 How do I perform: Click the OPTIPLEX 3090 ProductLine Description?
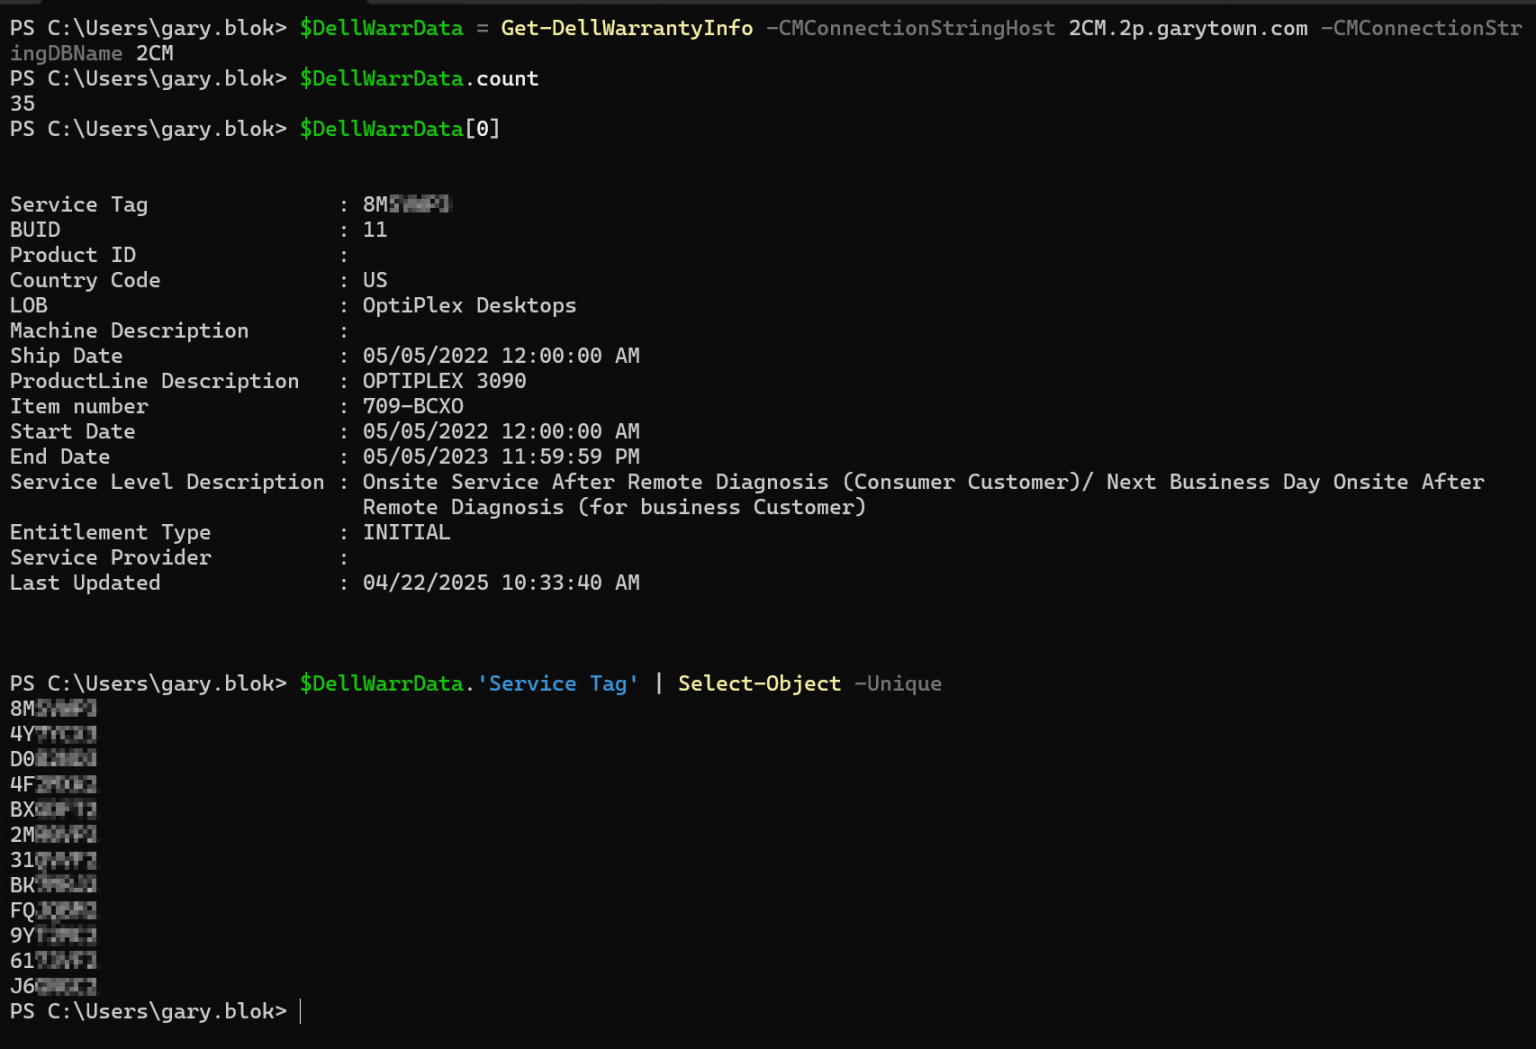point(444,380)
